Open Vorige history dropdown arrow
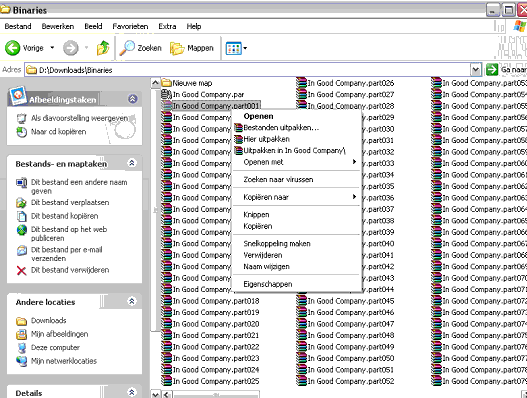Screen dimensions: 527x398 (52, 48)
